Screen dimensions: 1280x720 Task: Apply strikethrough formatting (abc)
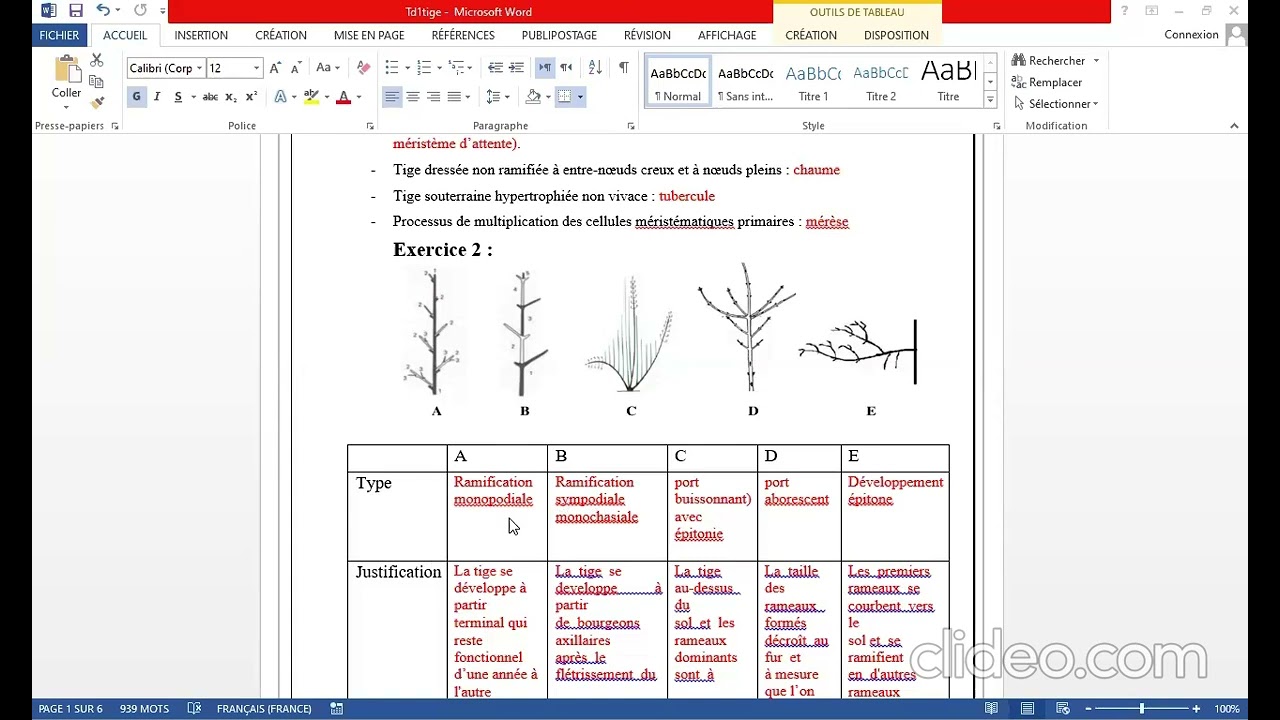point(210,97)
